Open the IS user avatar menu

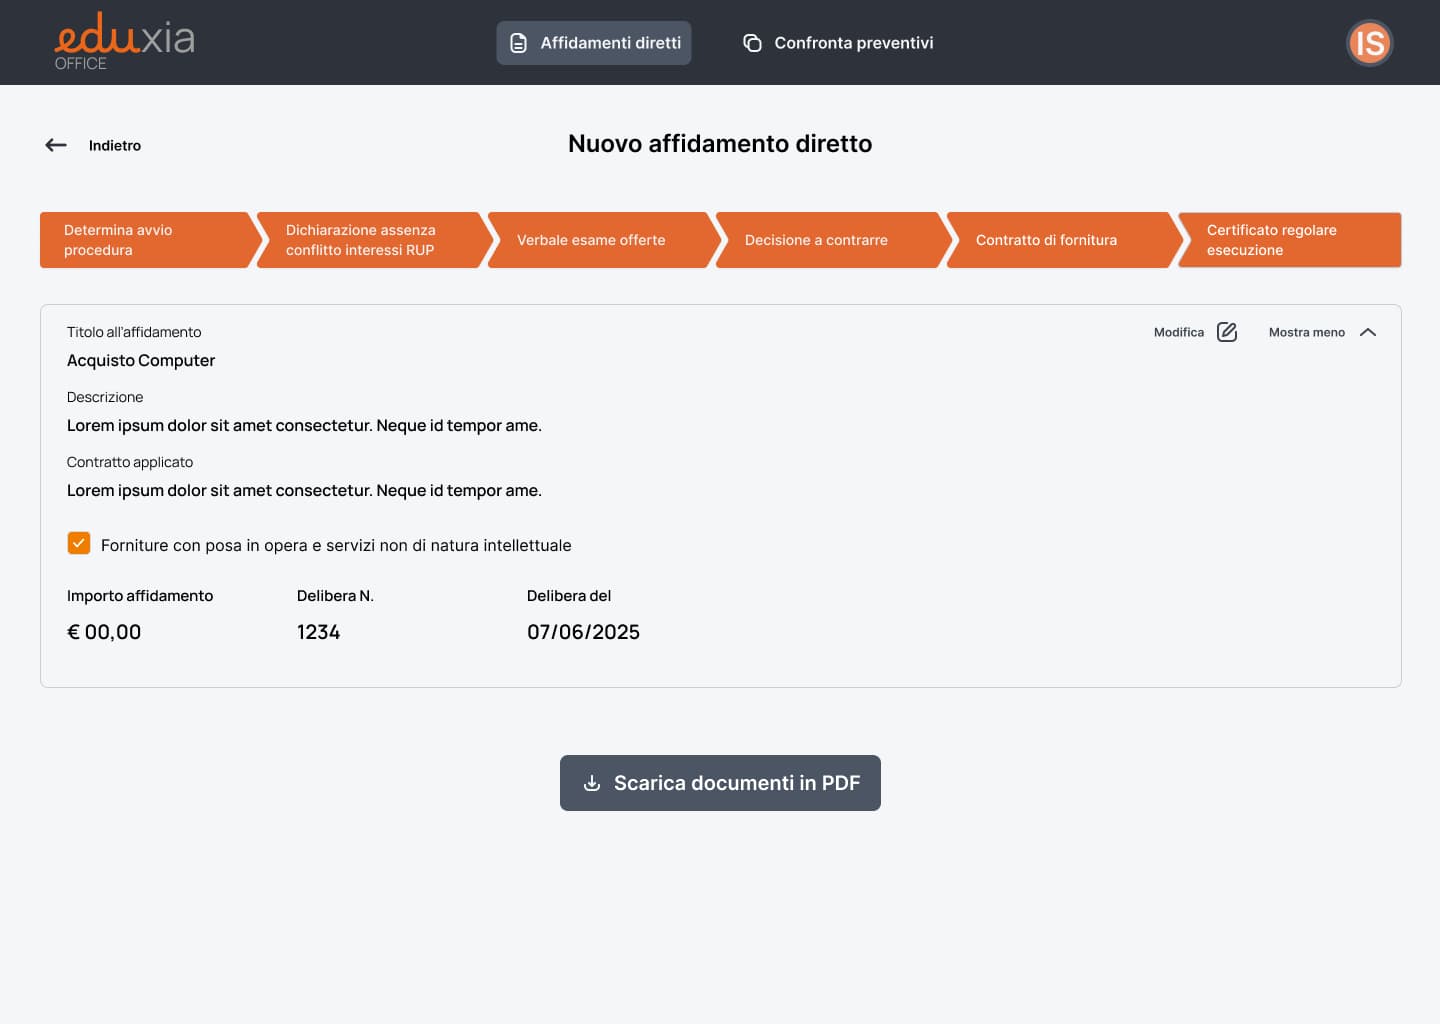[x=1369, y=43]
